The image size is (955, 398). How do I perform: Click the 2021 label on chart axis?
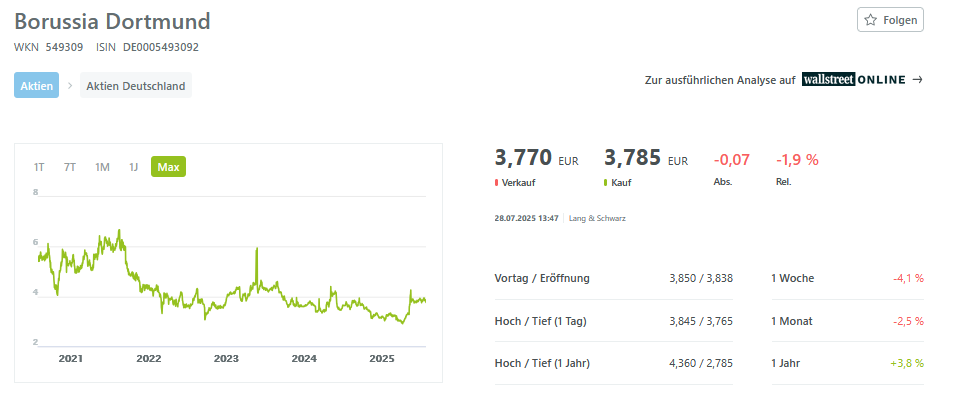click(x=71, y=358)
